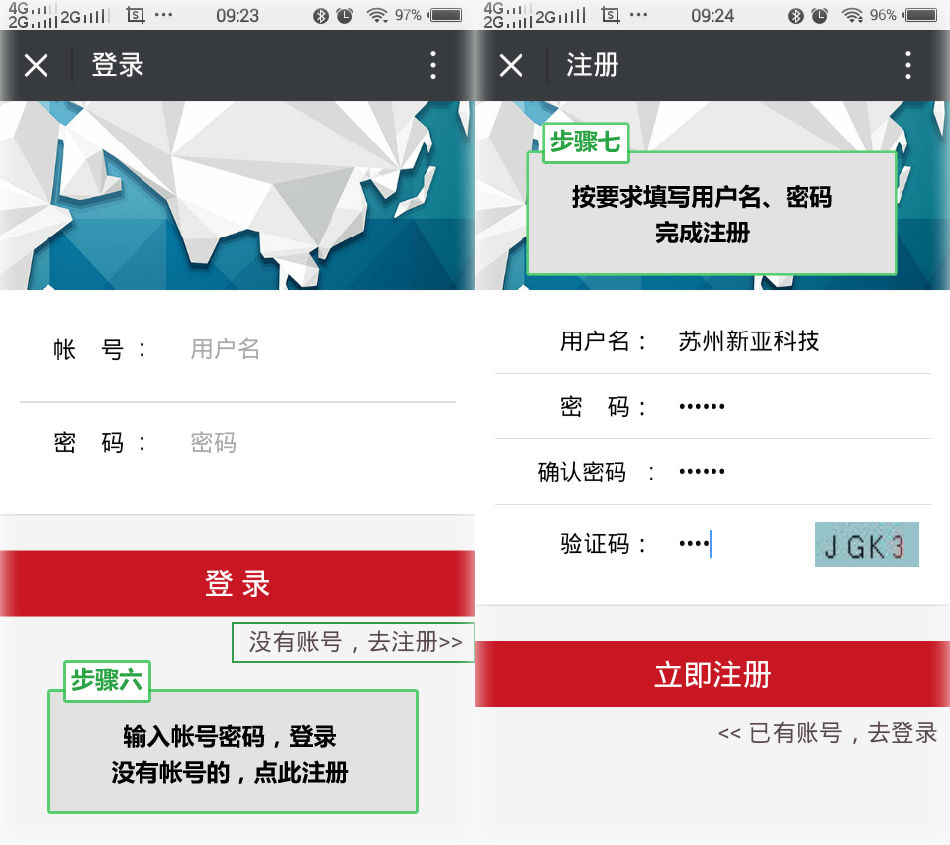Tap the 登录 page title text
Image resolution: width=950 pixels, height=845 pixels.
(118, 65)
